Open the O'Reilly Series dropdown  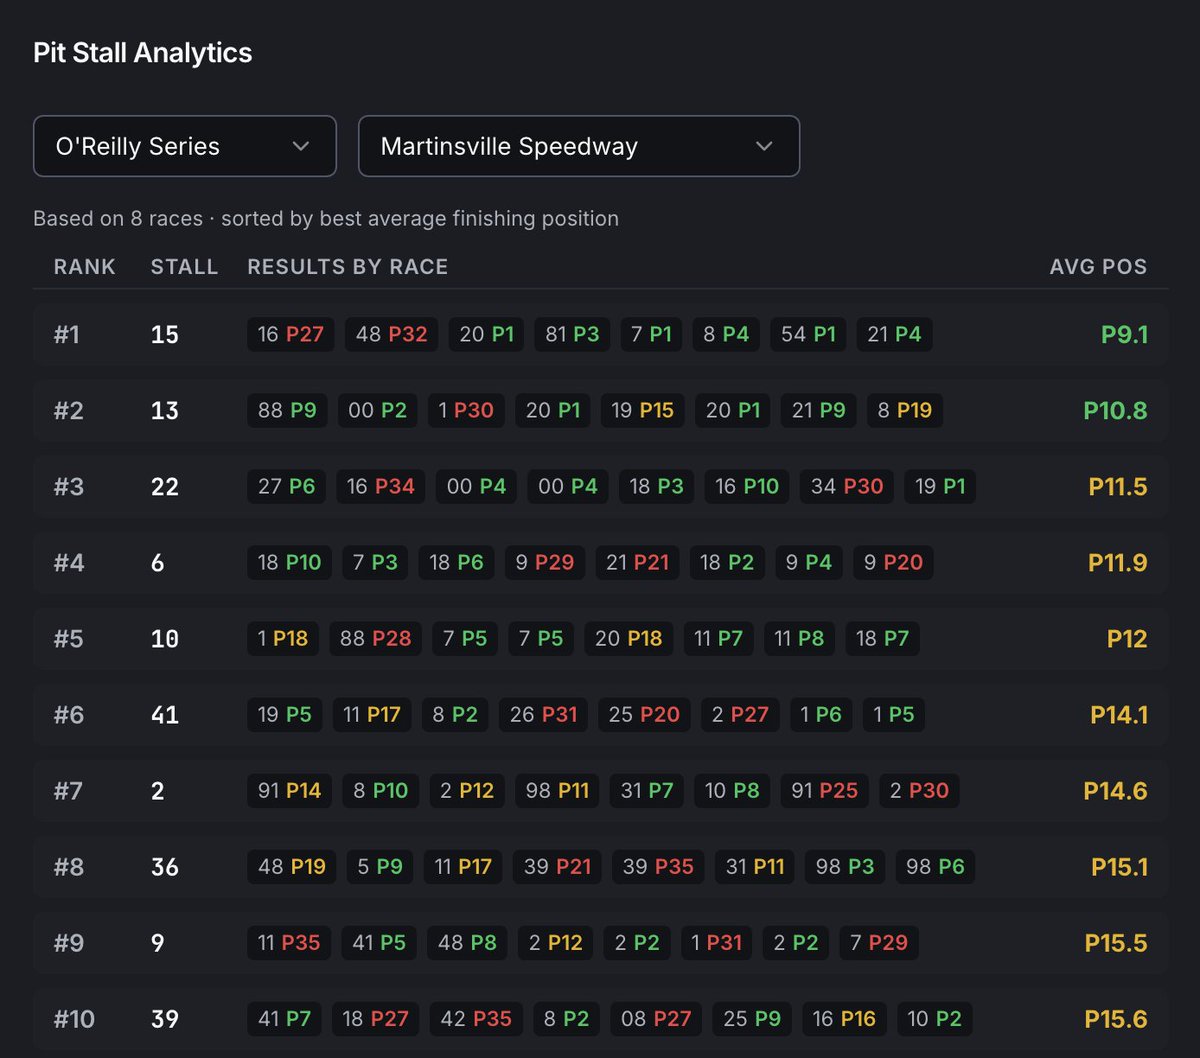coord(185,146)
